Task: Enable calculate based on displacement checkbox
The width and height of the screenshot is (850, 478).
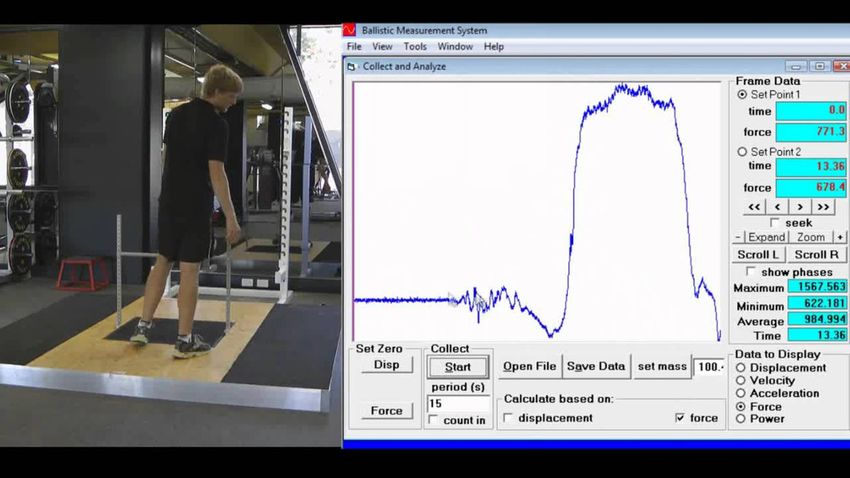Action: coord(508,418)
